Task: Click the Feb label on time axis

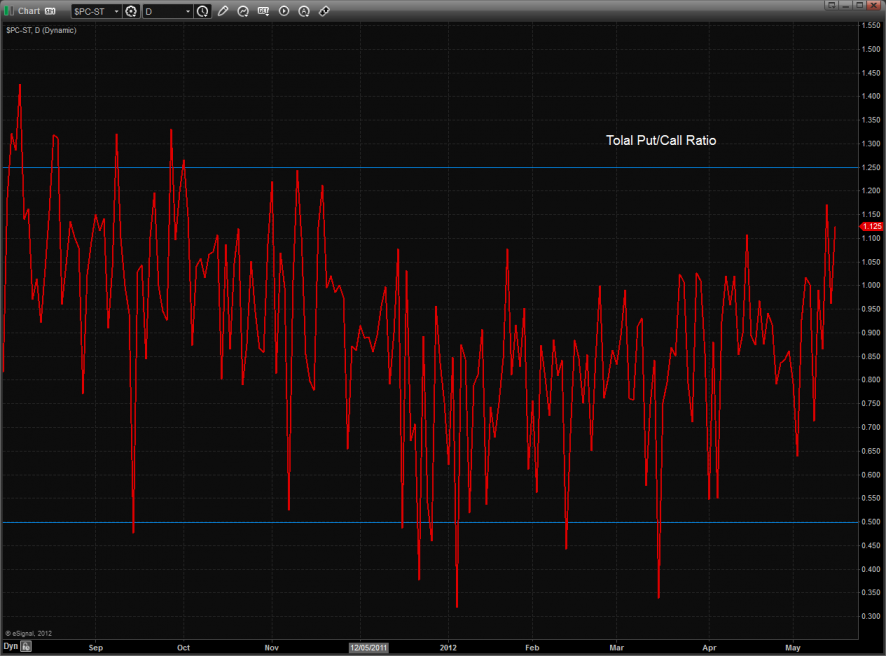Action: (x=532, y=648)
